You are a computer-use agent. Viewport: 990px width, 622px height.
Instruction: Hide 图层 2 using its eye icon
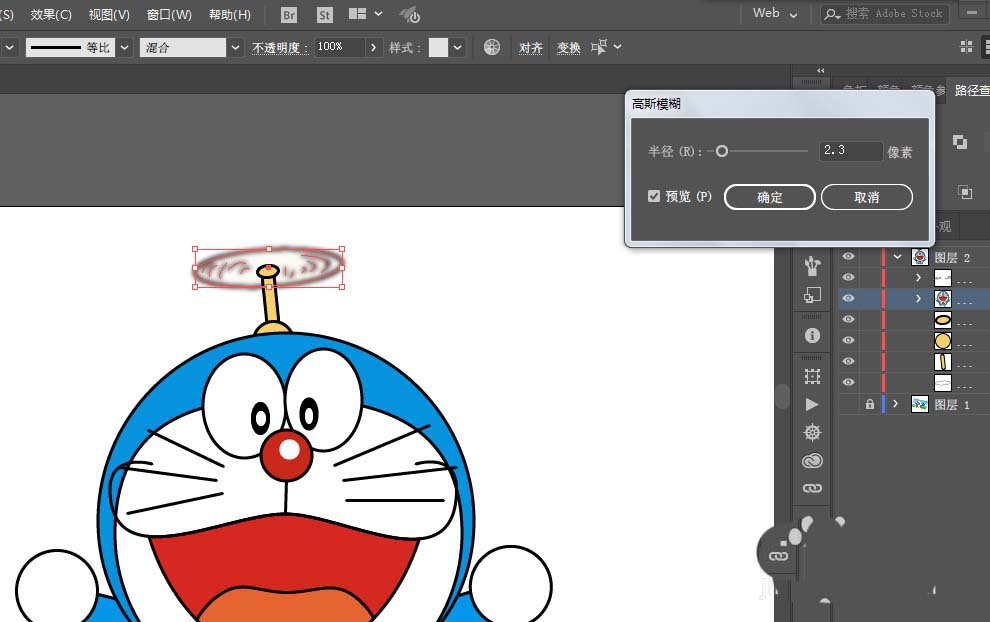click(x=848, y=257)
